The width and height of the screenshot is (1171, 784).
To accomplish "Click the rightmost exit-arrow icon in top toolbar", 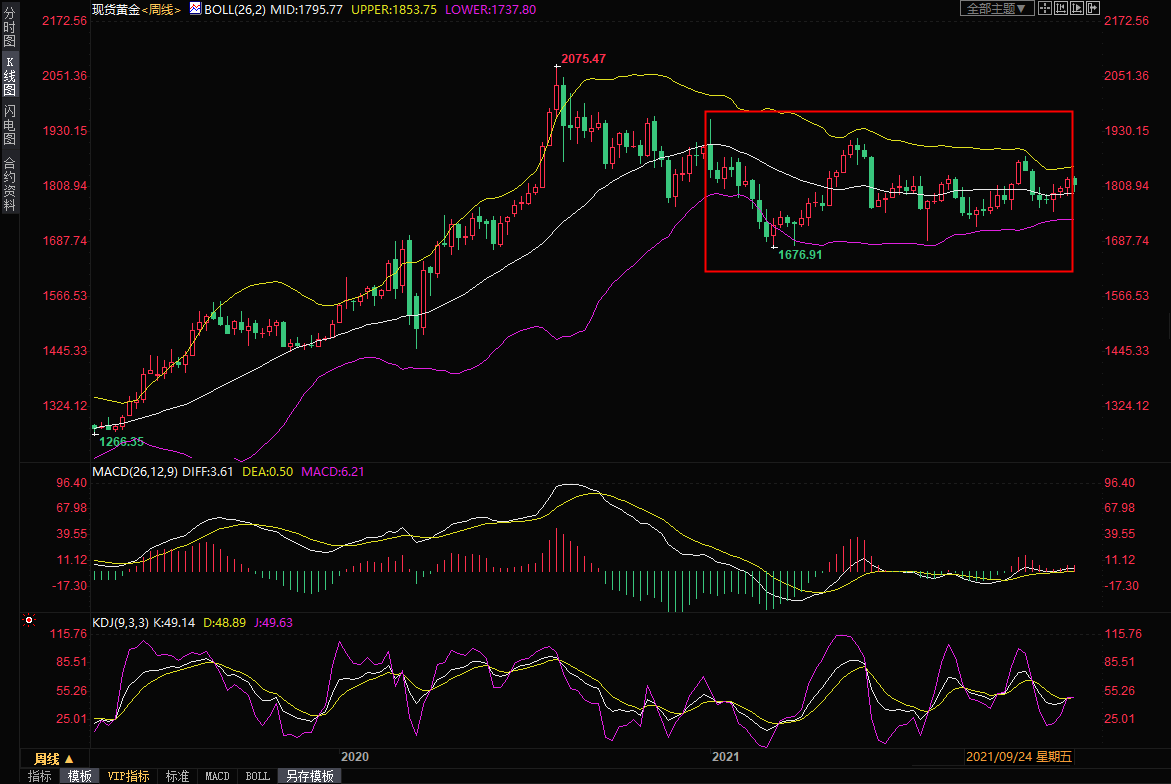I will 1092,8.
